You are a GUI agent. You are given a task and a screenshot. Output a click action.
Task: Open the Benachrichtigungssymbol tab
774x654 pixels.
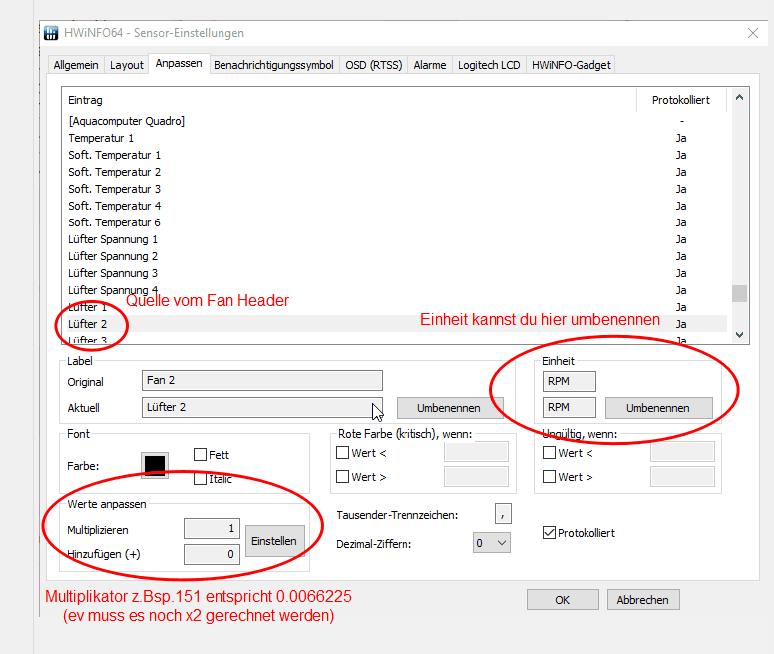coord(274,65)
